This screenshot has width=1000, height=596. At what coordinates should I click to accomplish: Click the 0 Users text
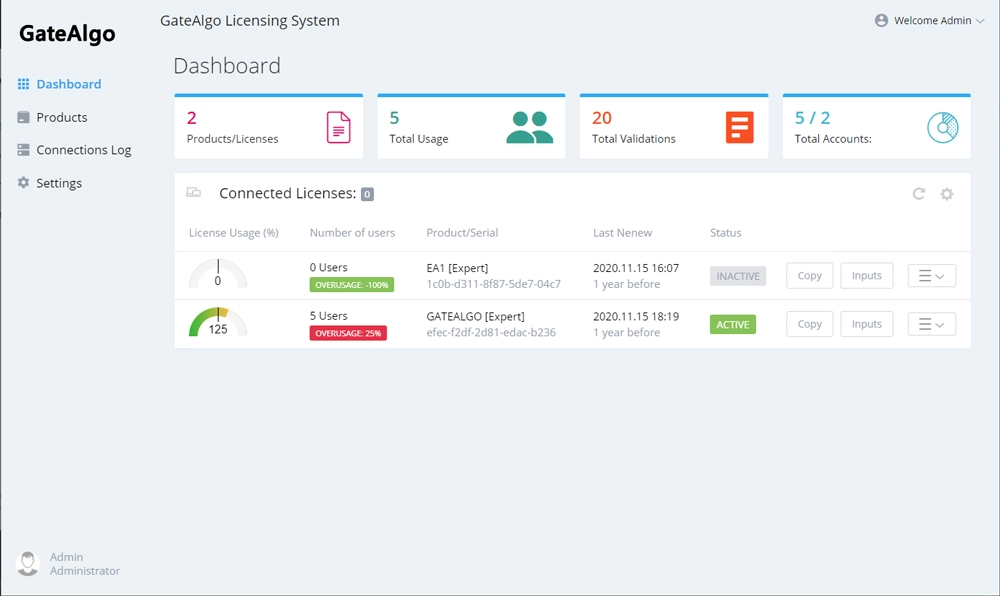click(x=328, y=267)
